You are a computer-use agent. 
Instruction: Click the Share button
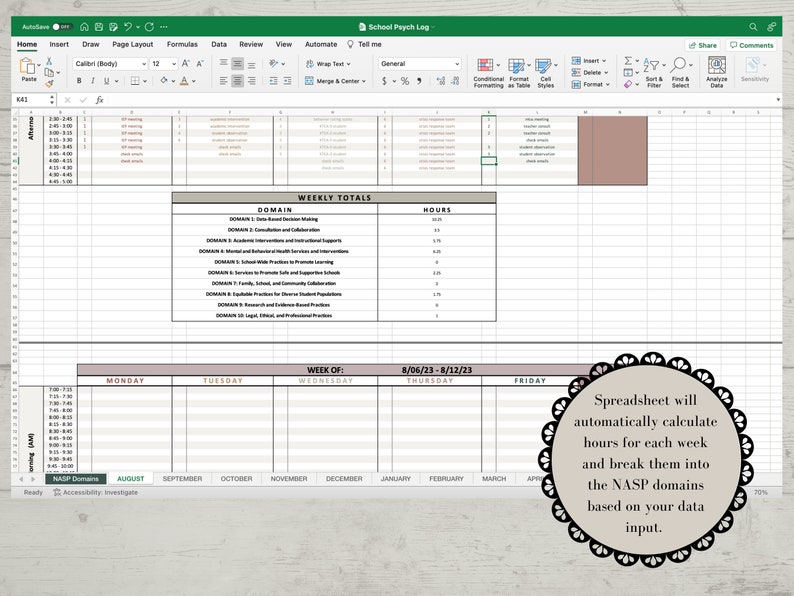[703, 45]
